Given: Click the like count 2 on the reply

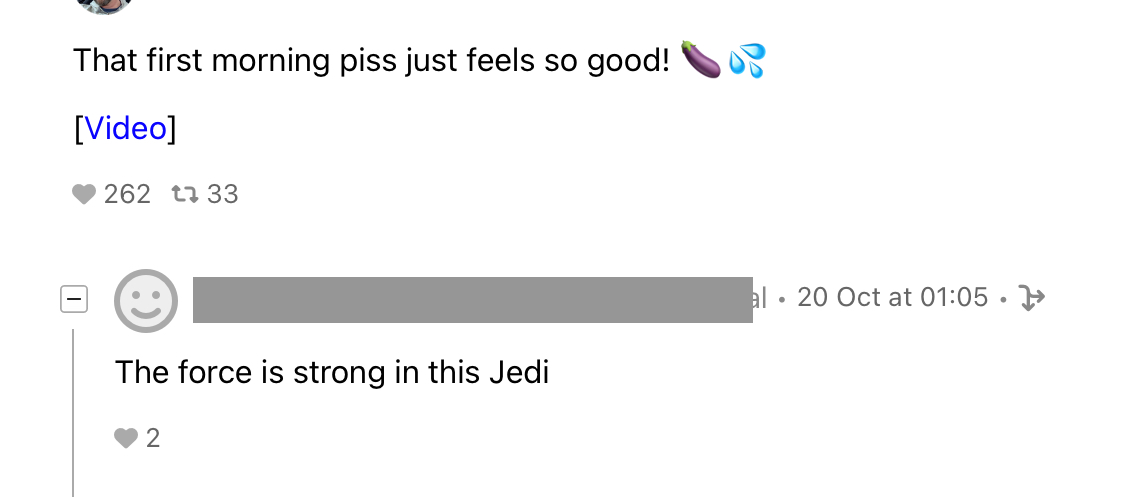Looking at the screenshot, I should coord(153,438).
